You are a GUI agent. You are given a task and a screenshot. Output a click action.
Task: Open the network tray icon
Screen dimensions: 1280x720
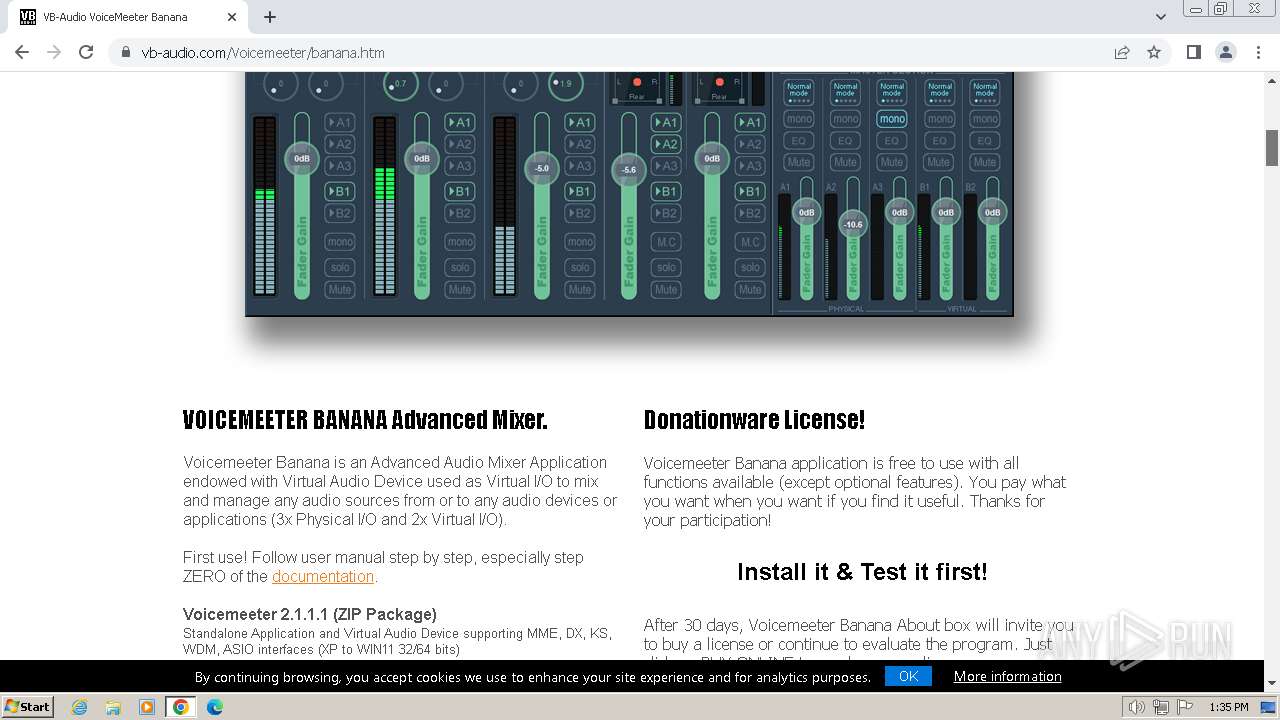1161,707
